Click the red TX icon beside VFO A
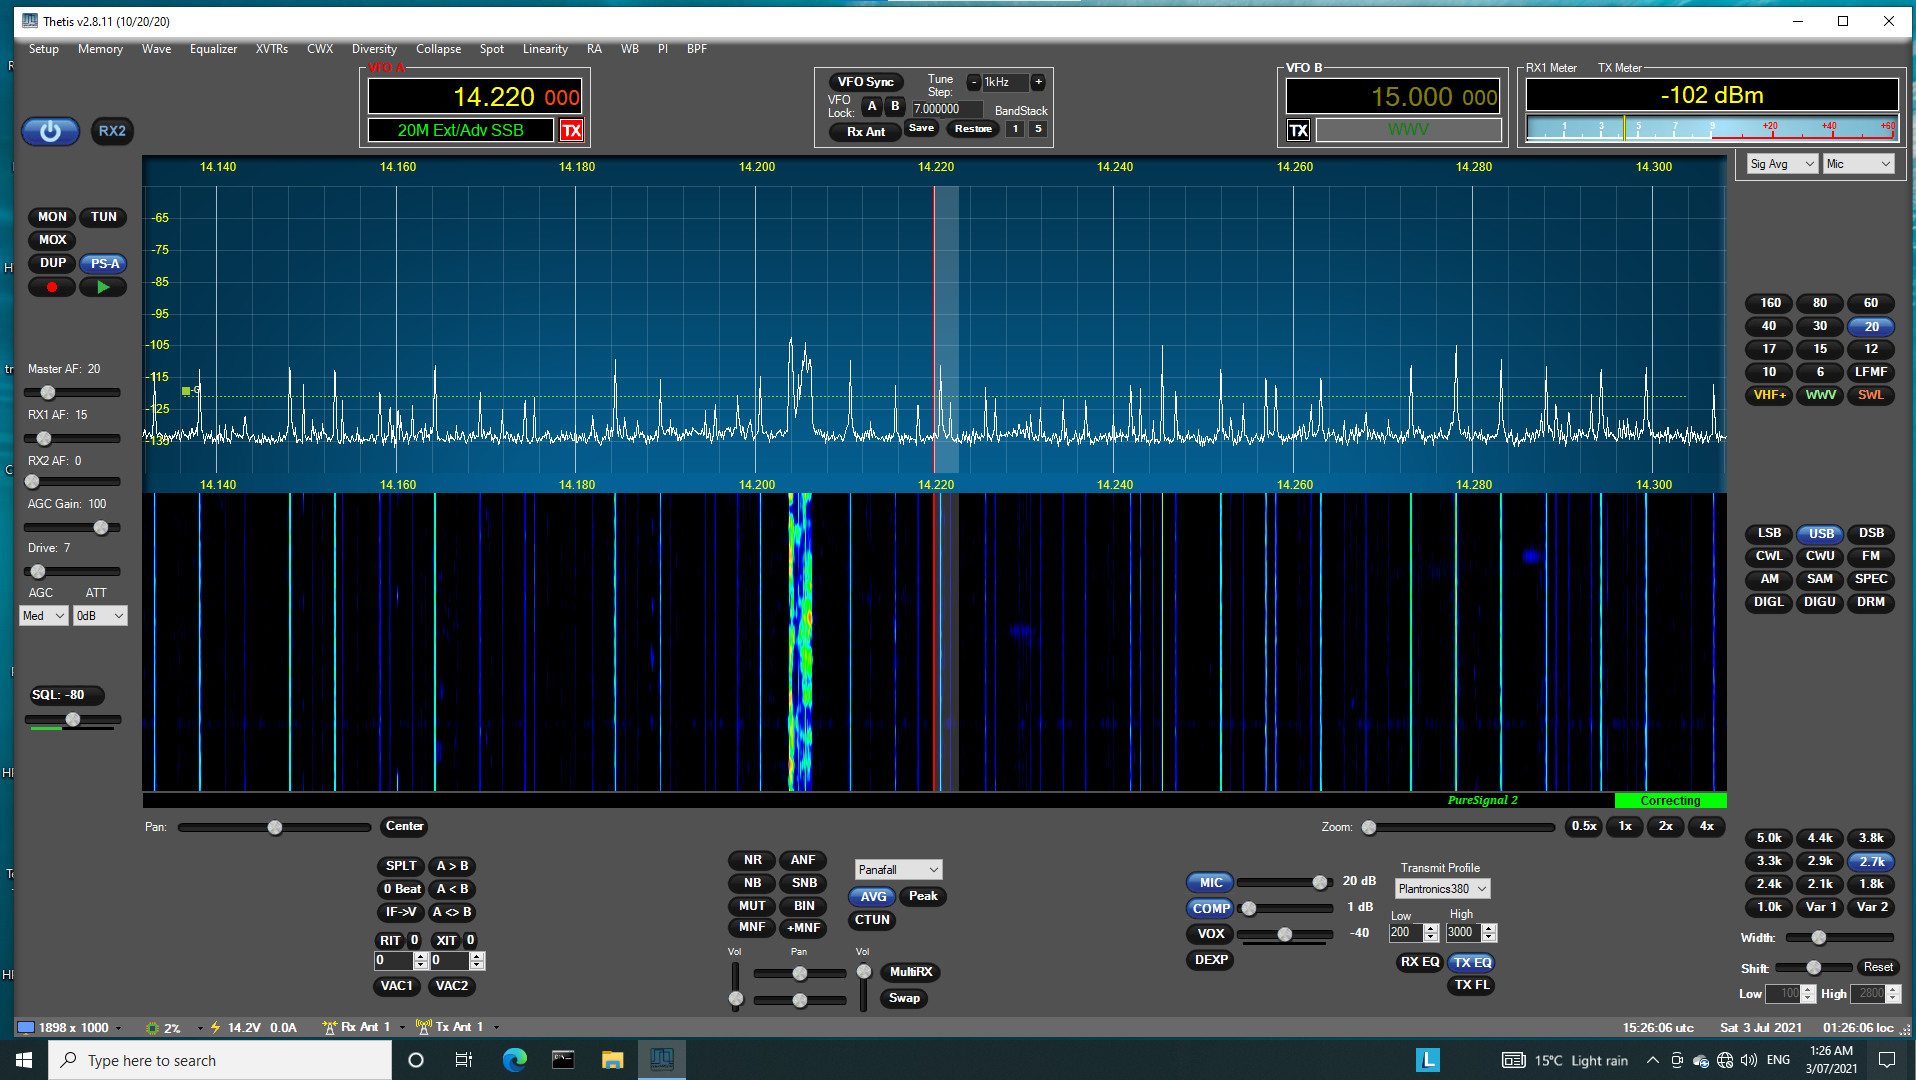The width and height of the screenshot is (1916, 1080). click(x=571, y=130)
